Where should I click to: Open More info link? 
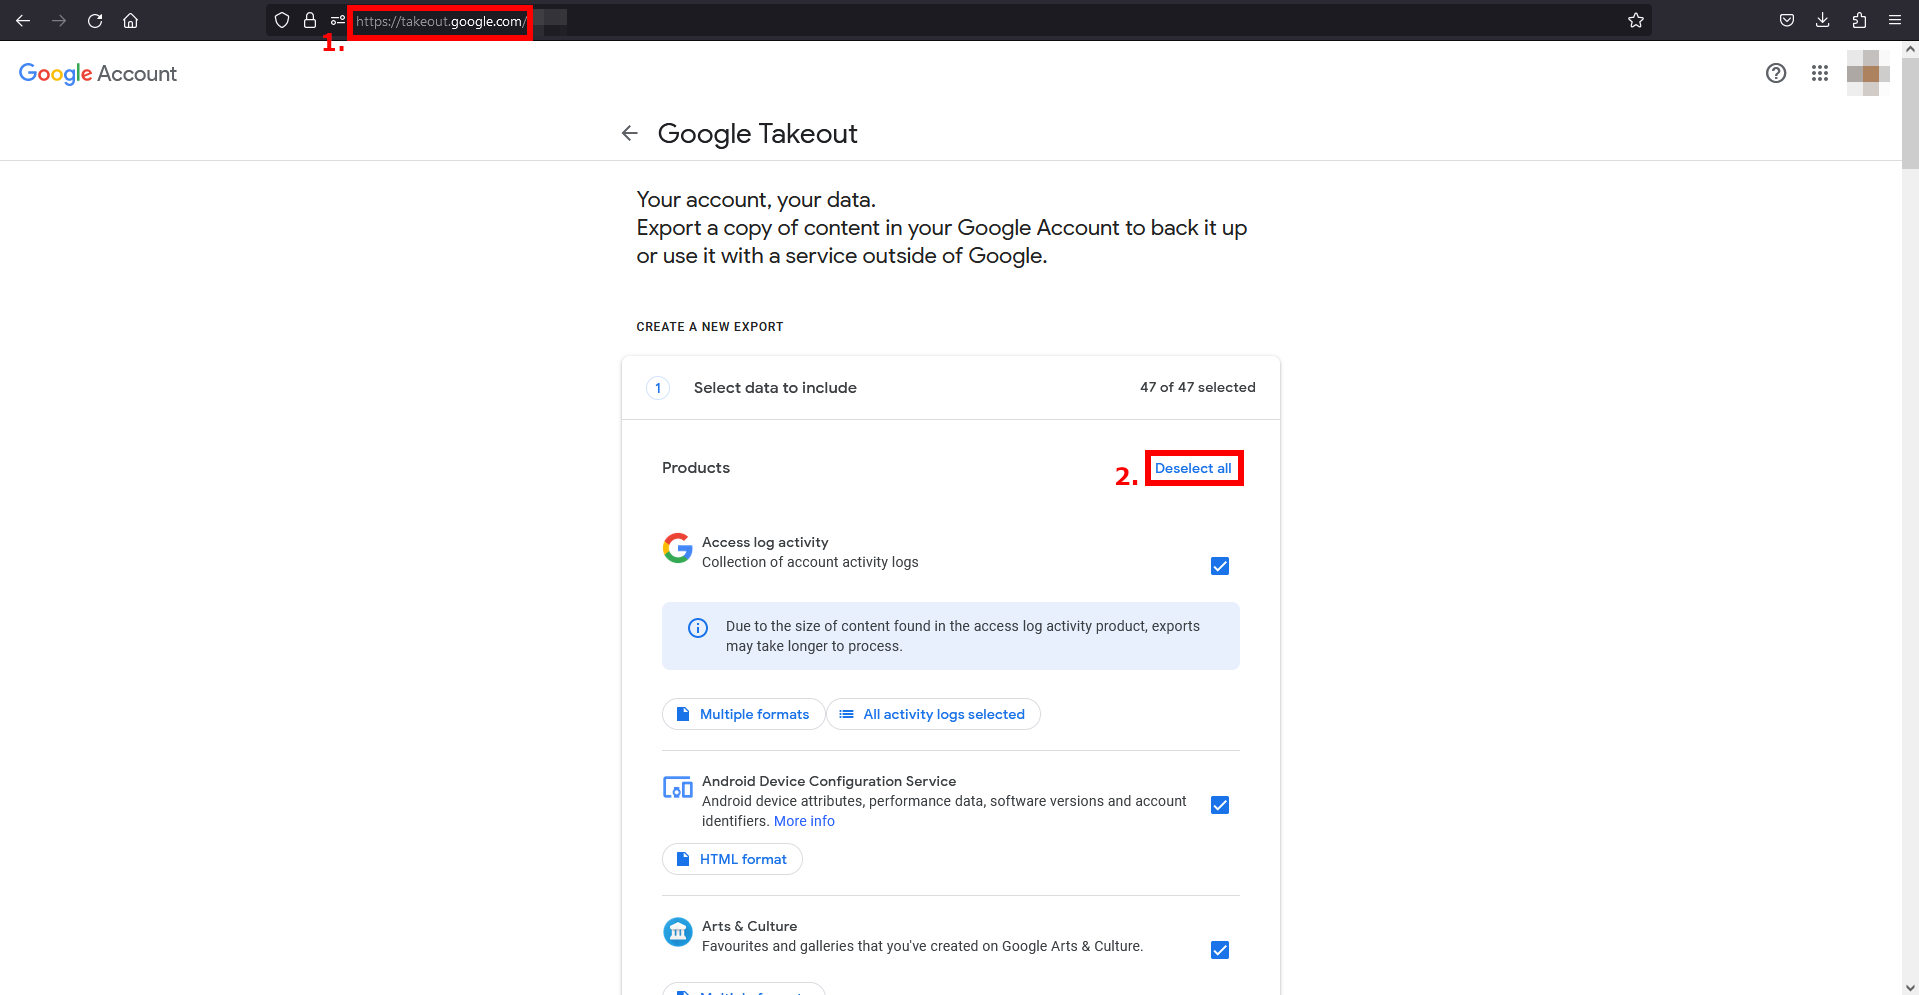point(804,821)
